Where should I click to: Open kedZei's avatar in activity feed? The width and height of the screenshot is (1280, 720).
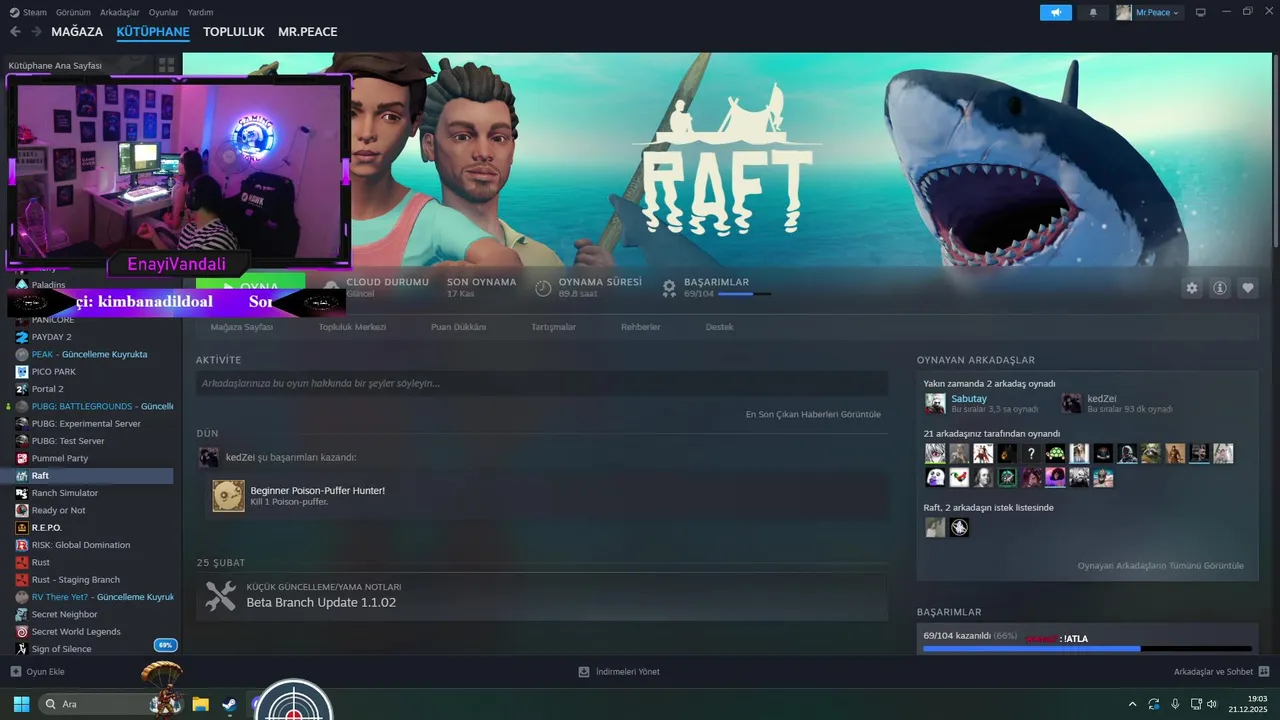(x=209, y=457)
